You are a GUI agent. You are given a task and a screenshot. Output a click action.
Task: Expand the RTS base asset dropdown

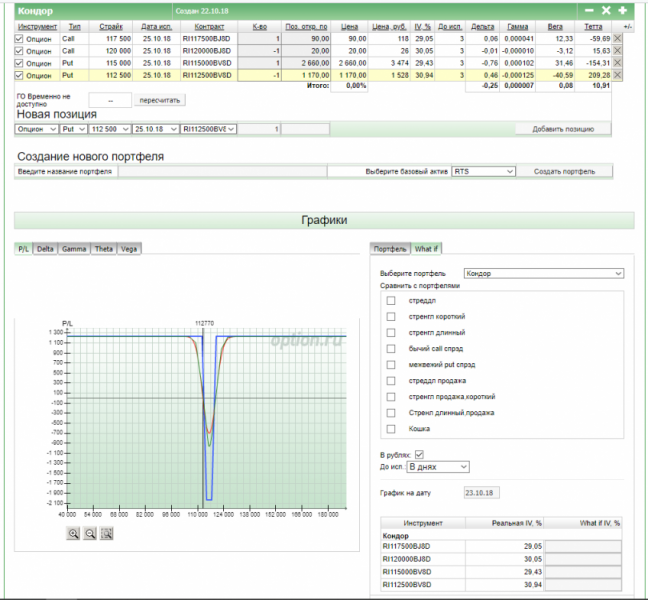coord(484,171)
